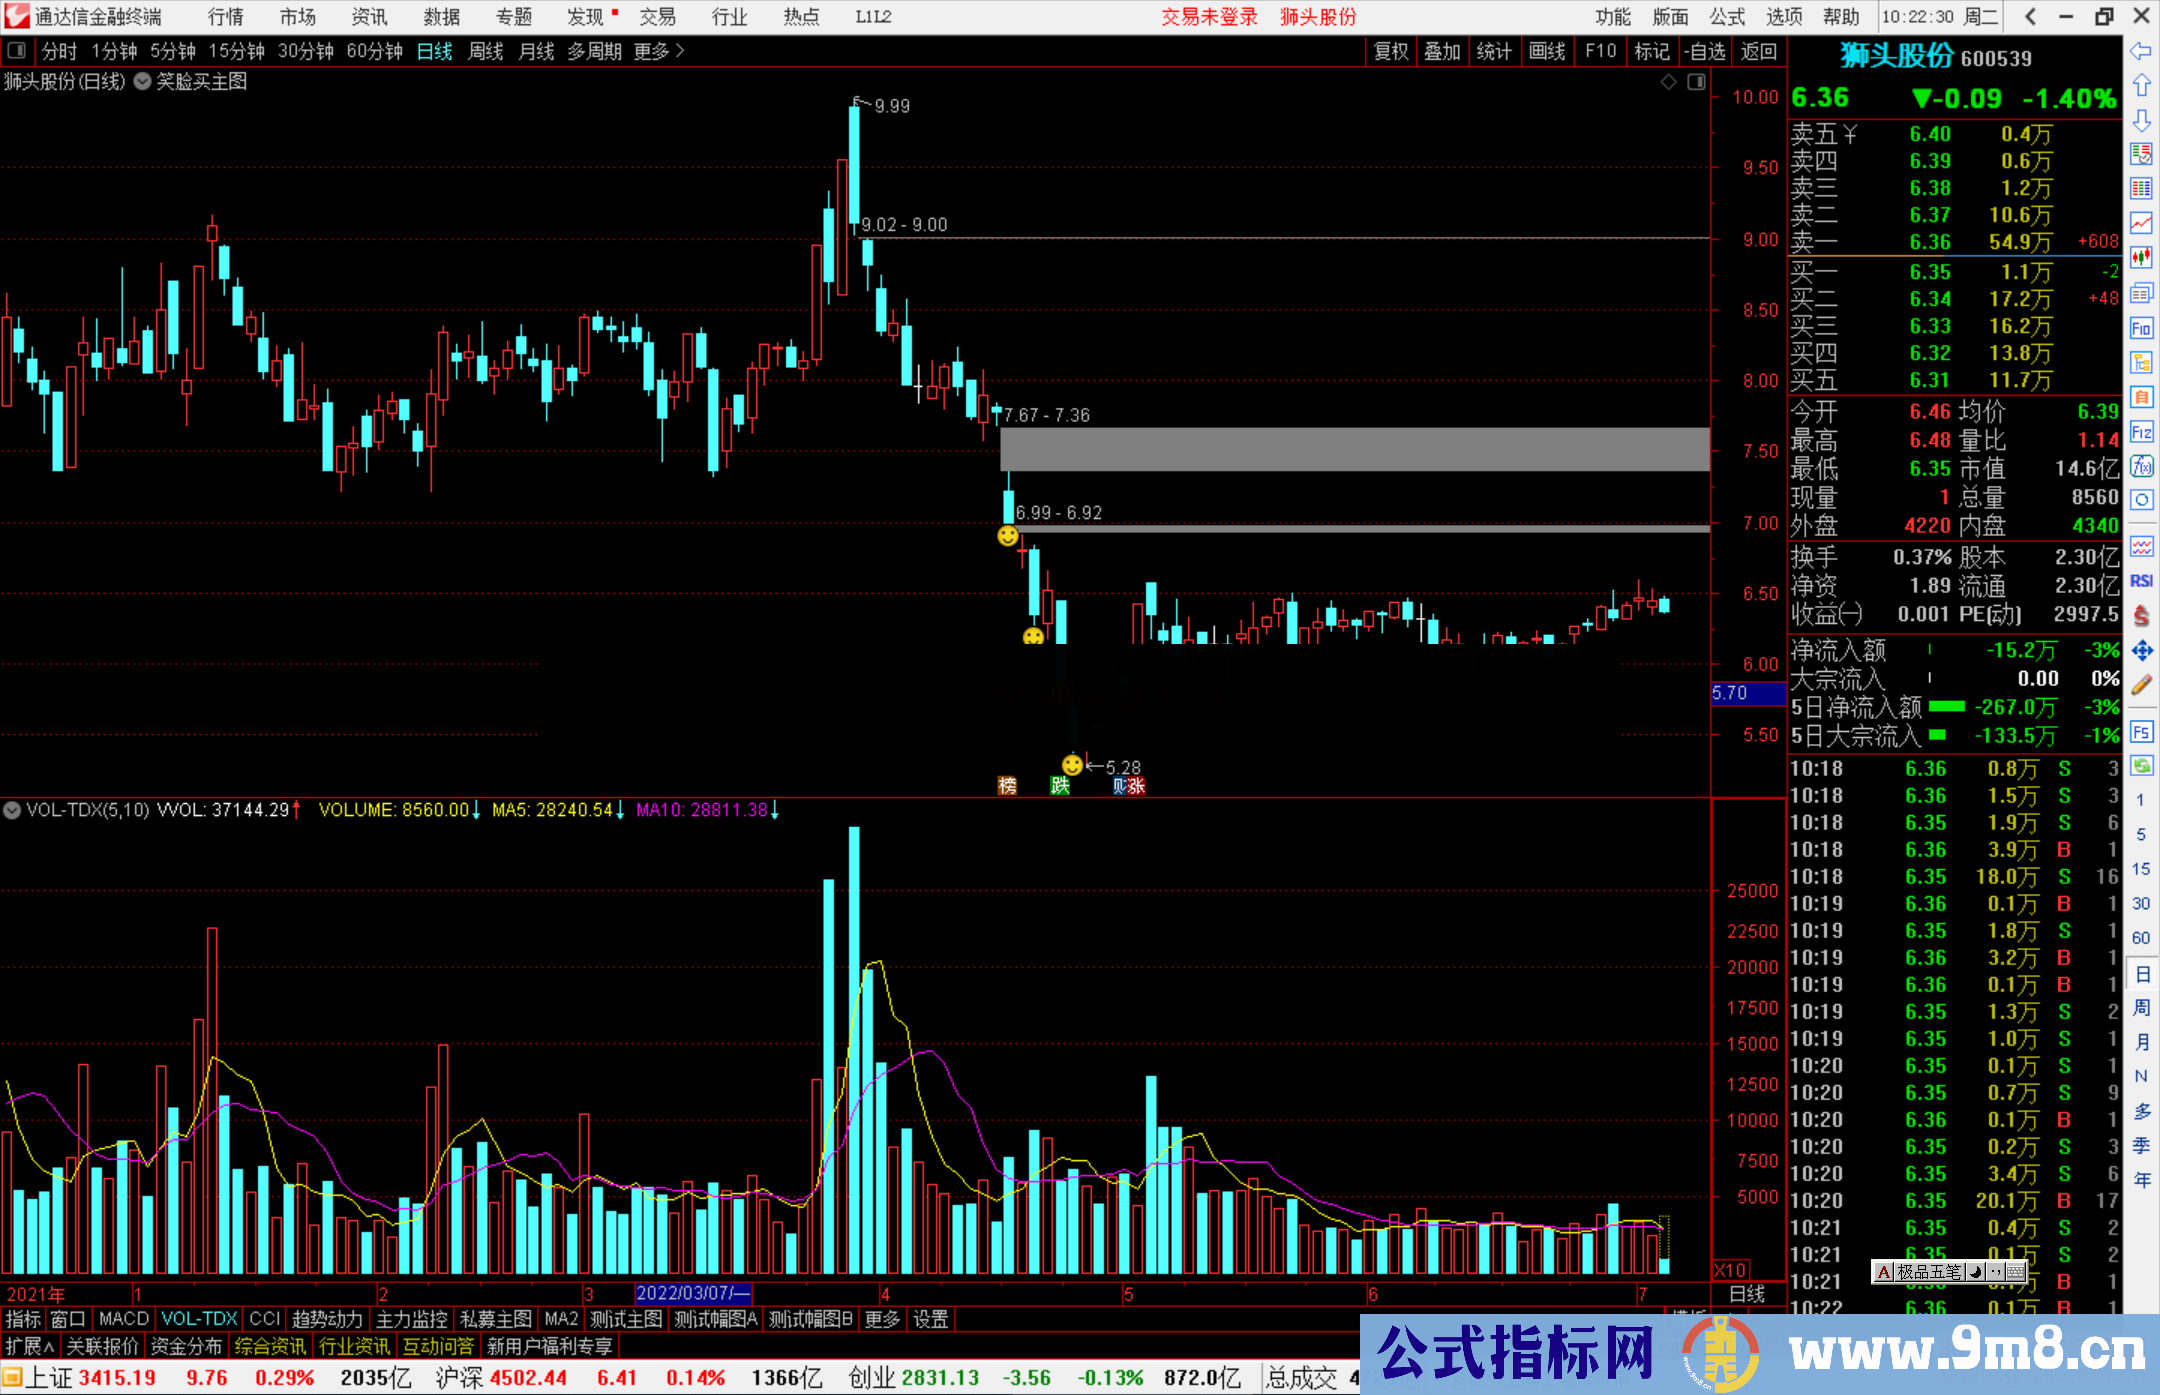Switch to 月 period in right sidebar

tap(2141, 1042)
